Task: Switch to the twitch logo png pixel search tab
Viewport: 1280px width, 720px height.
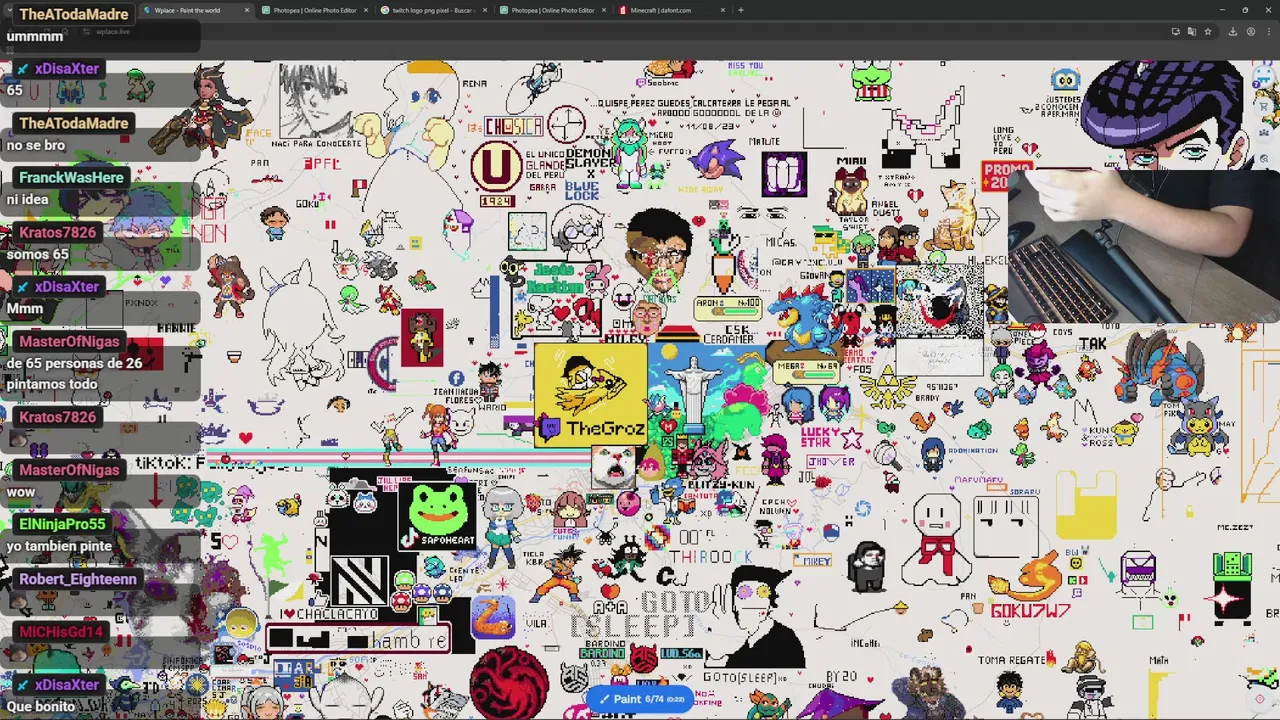Action: (x=435, y=10)
